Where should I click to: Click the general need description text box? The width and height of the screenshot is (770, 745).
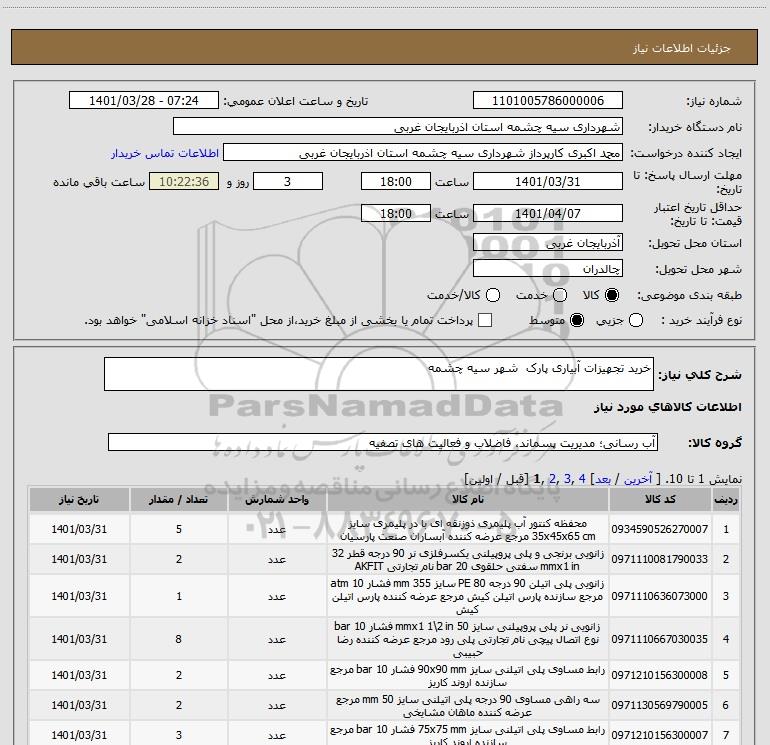[x=379, y=374]
